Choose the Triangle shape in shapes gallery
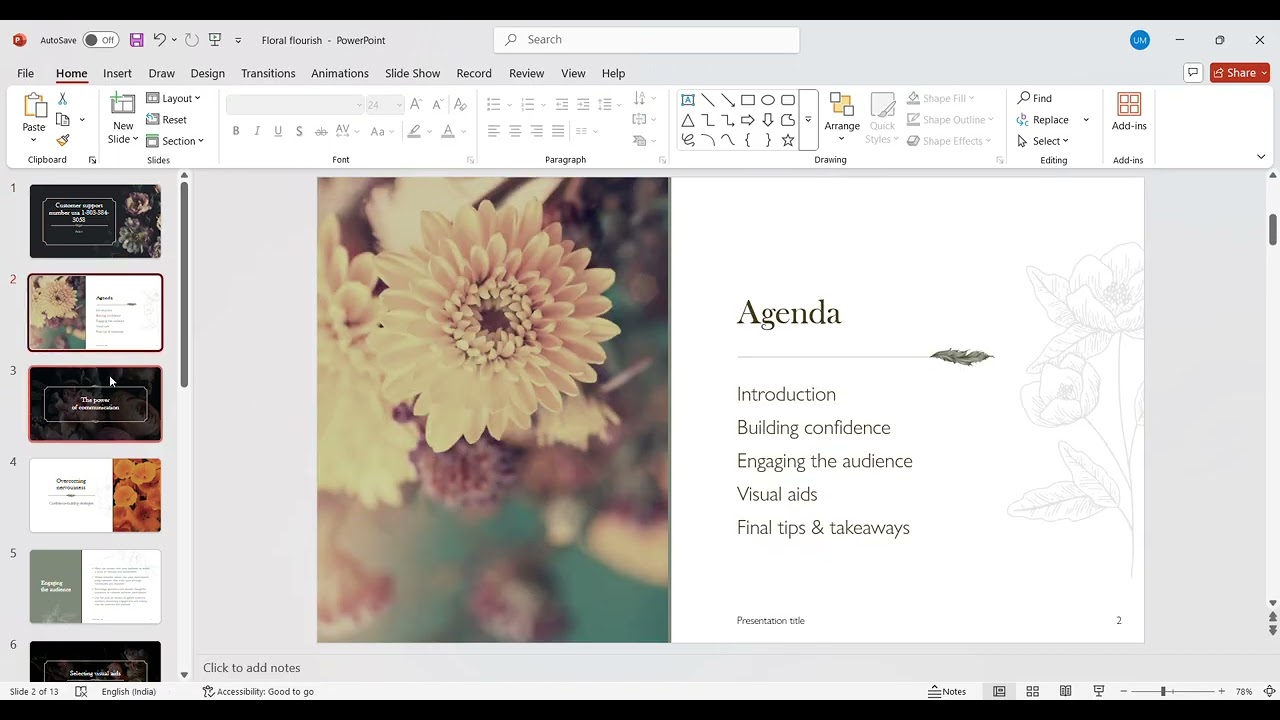The height and width of the screenshot is (720, 1280). pos(688,120)
